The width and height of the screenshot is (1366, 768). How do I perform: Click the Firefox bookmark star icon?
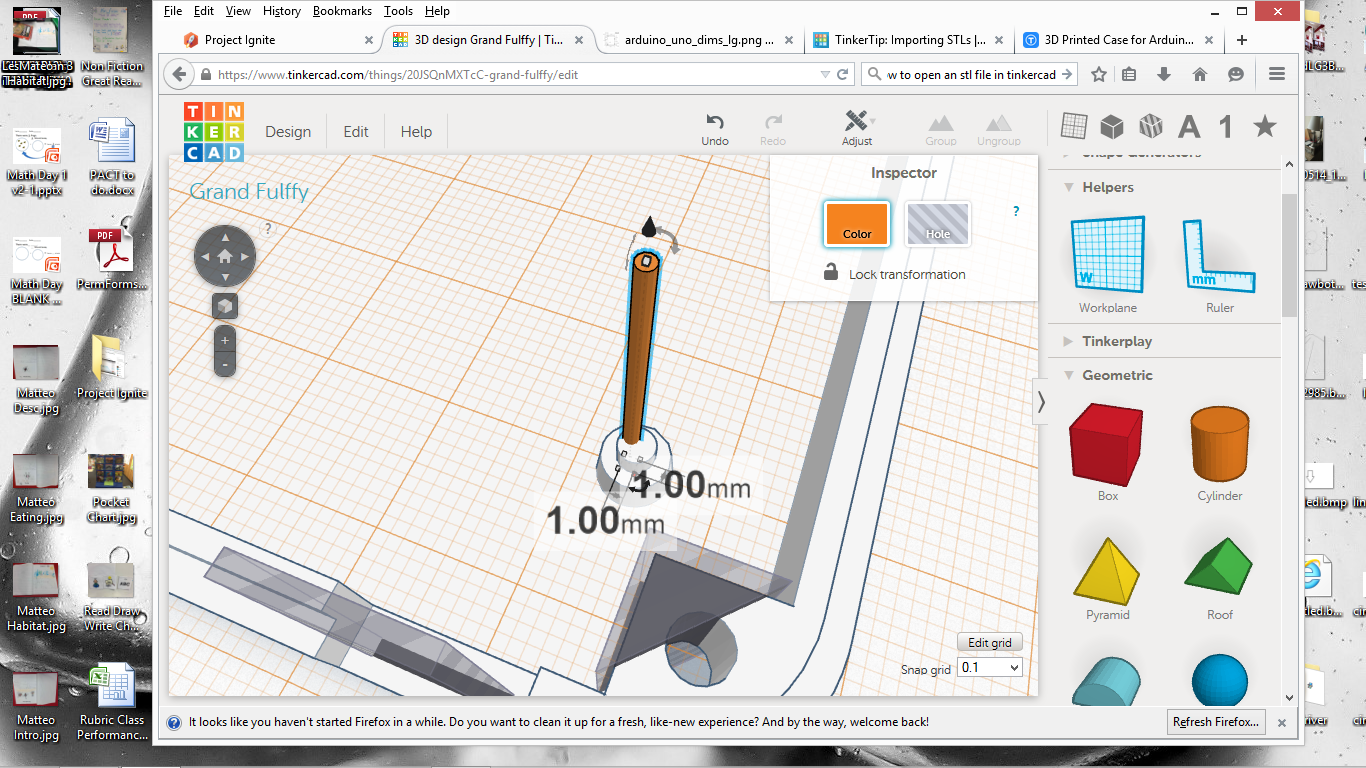tap(1099, 74)
